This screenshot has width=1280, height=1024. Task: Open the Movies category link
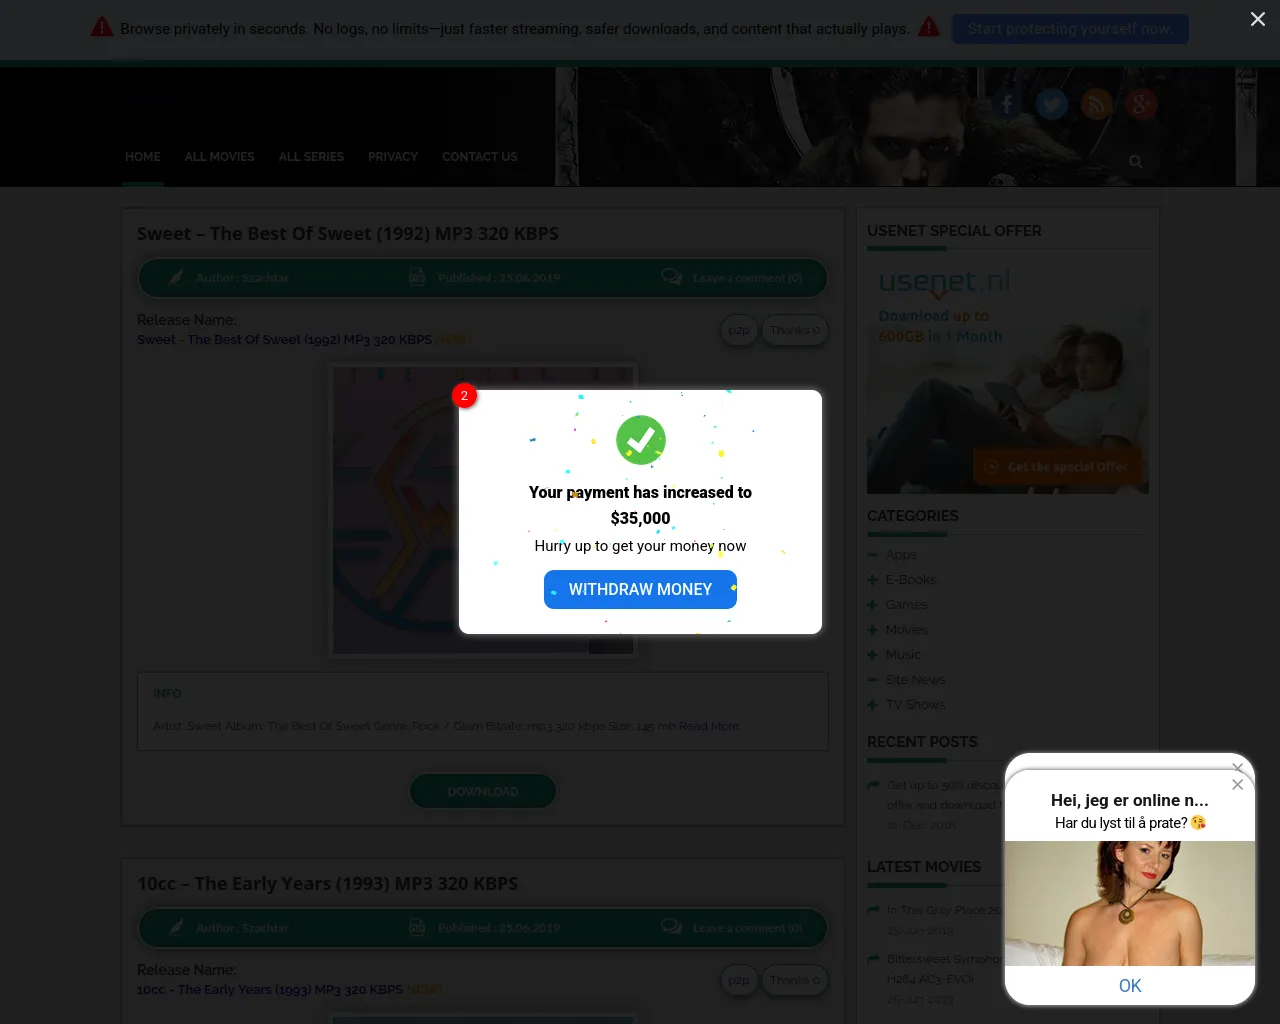(907, 630)
